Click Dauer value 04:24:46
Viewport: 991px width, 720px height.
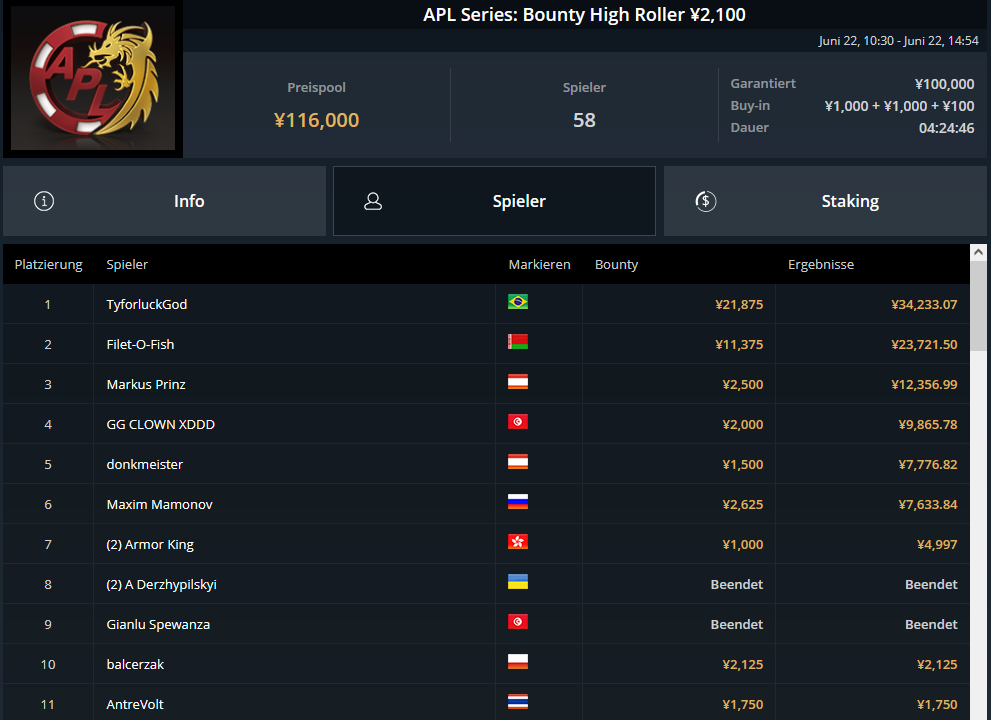pyautogui.click(x=946, y=128)
